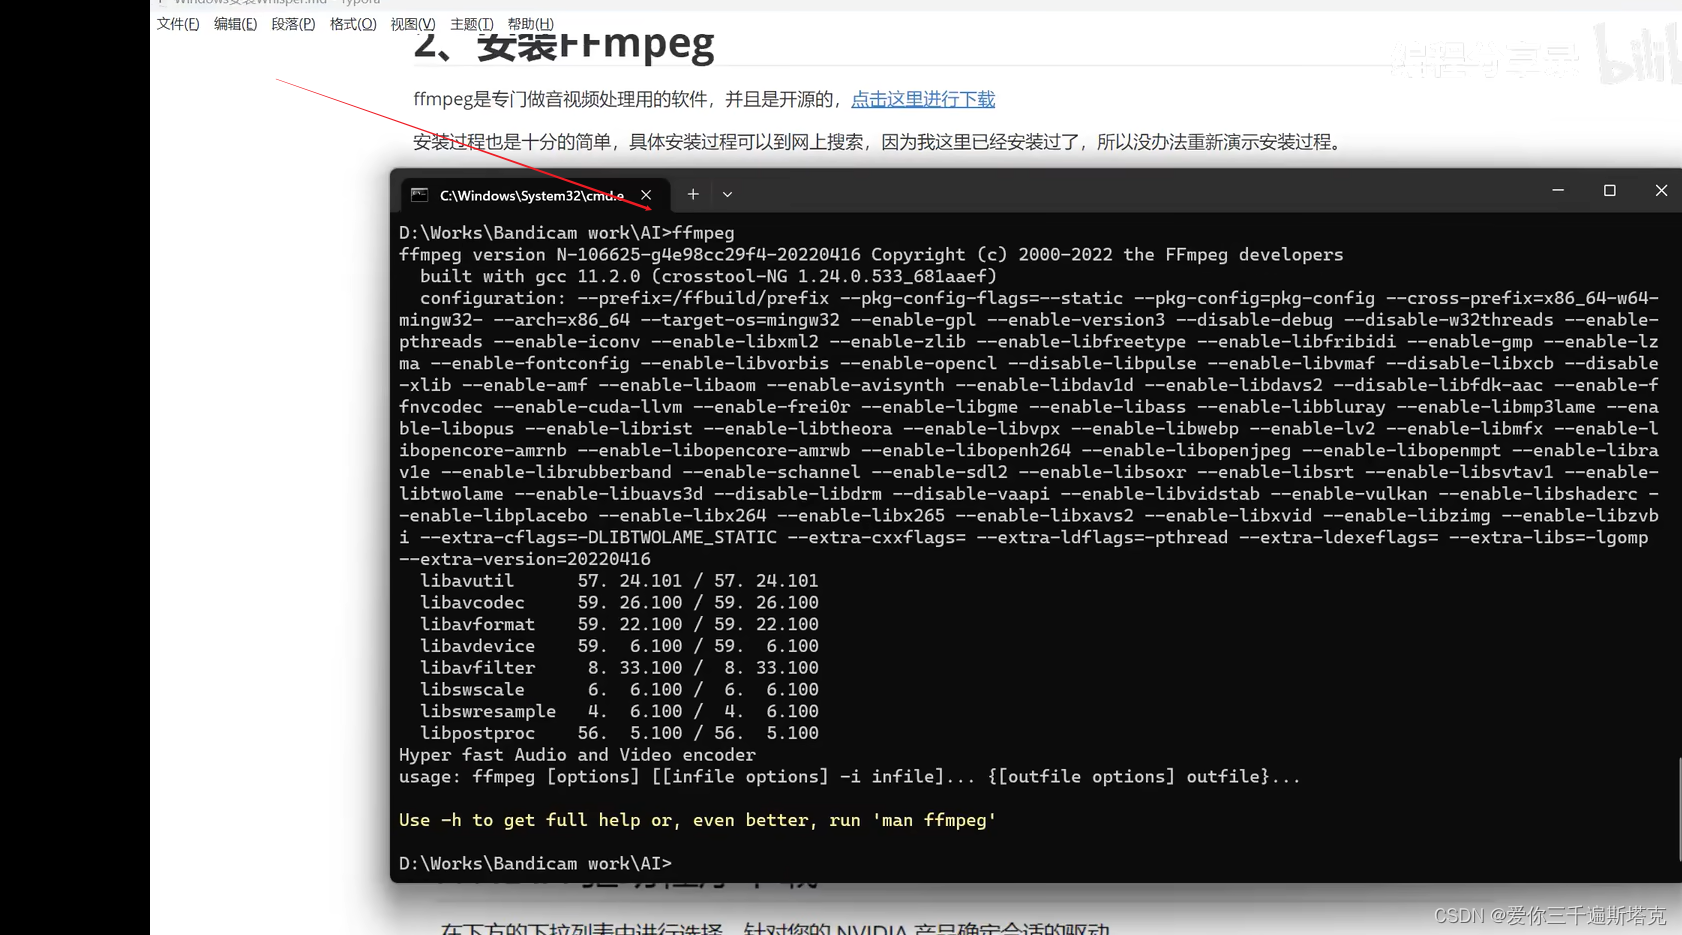The height and width of the screenshot is (935, 1682).
Task: Open the 视图(V) menu
Action: [413, 24]
